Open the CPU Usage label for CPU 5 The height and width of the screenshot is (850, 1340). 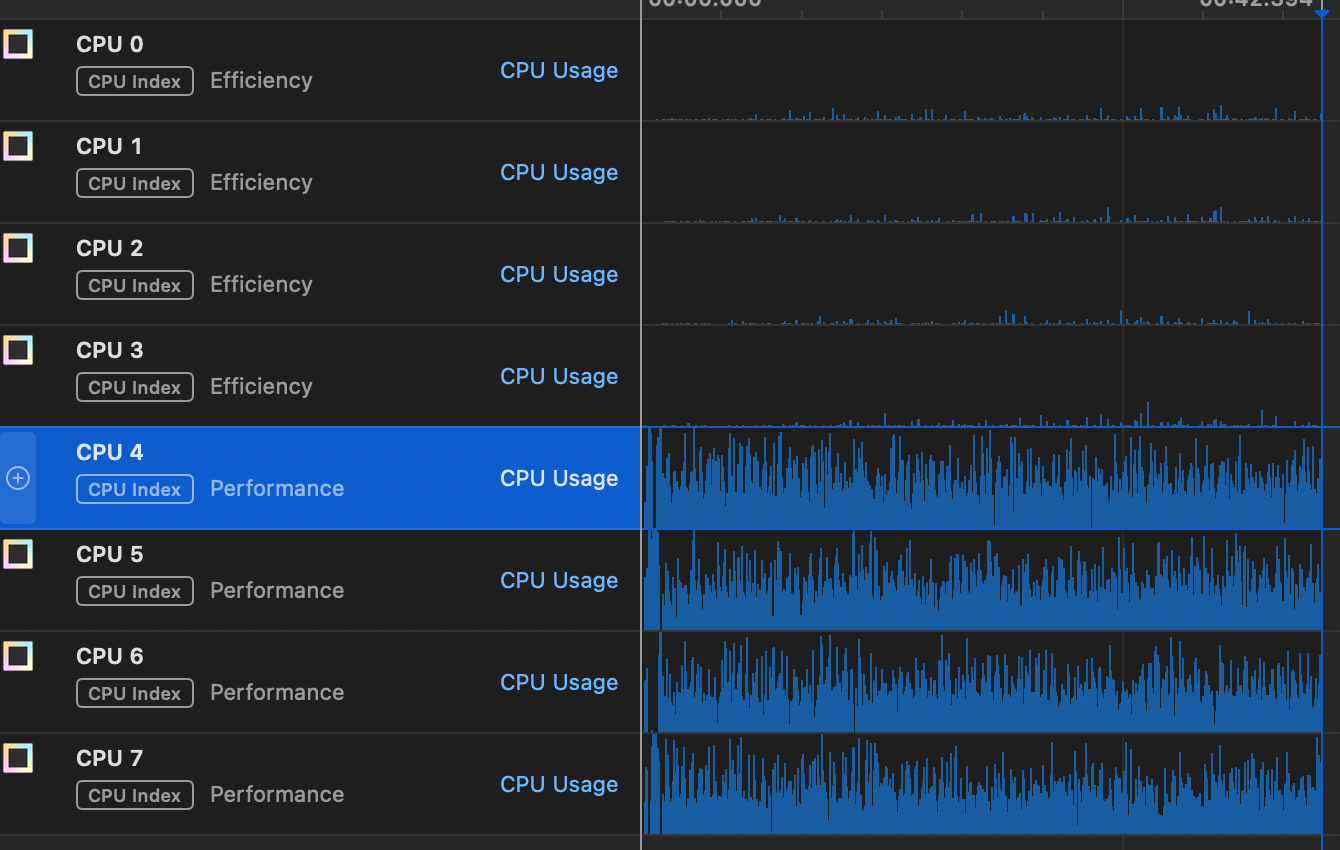(x=559, y=581)
